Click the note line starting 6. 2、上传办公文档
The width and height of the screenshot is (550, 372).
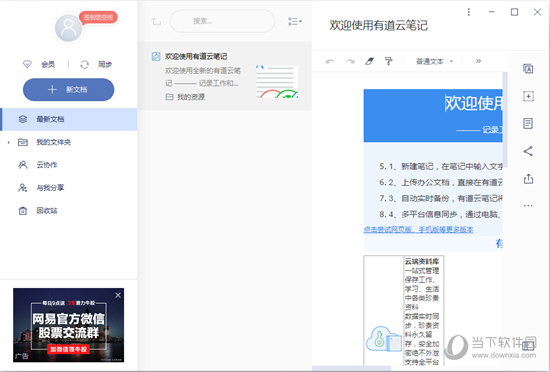tap(441, 182)
